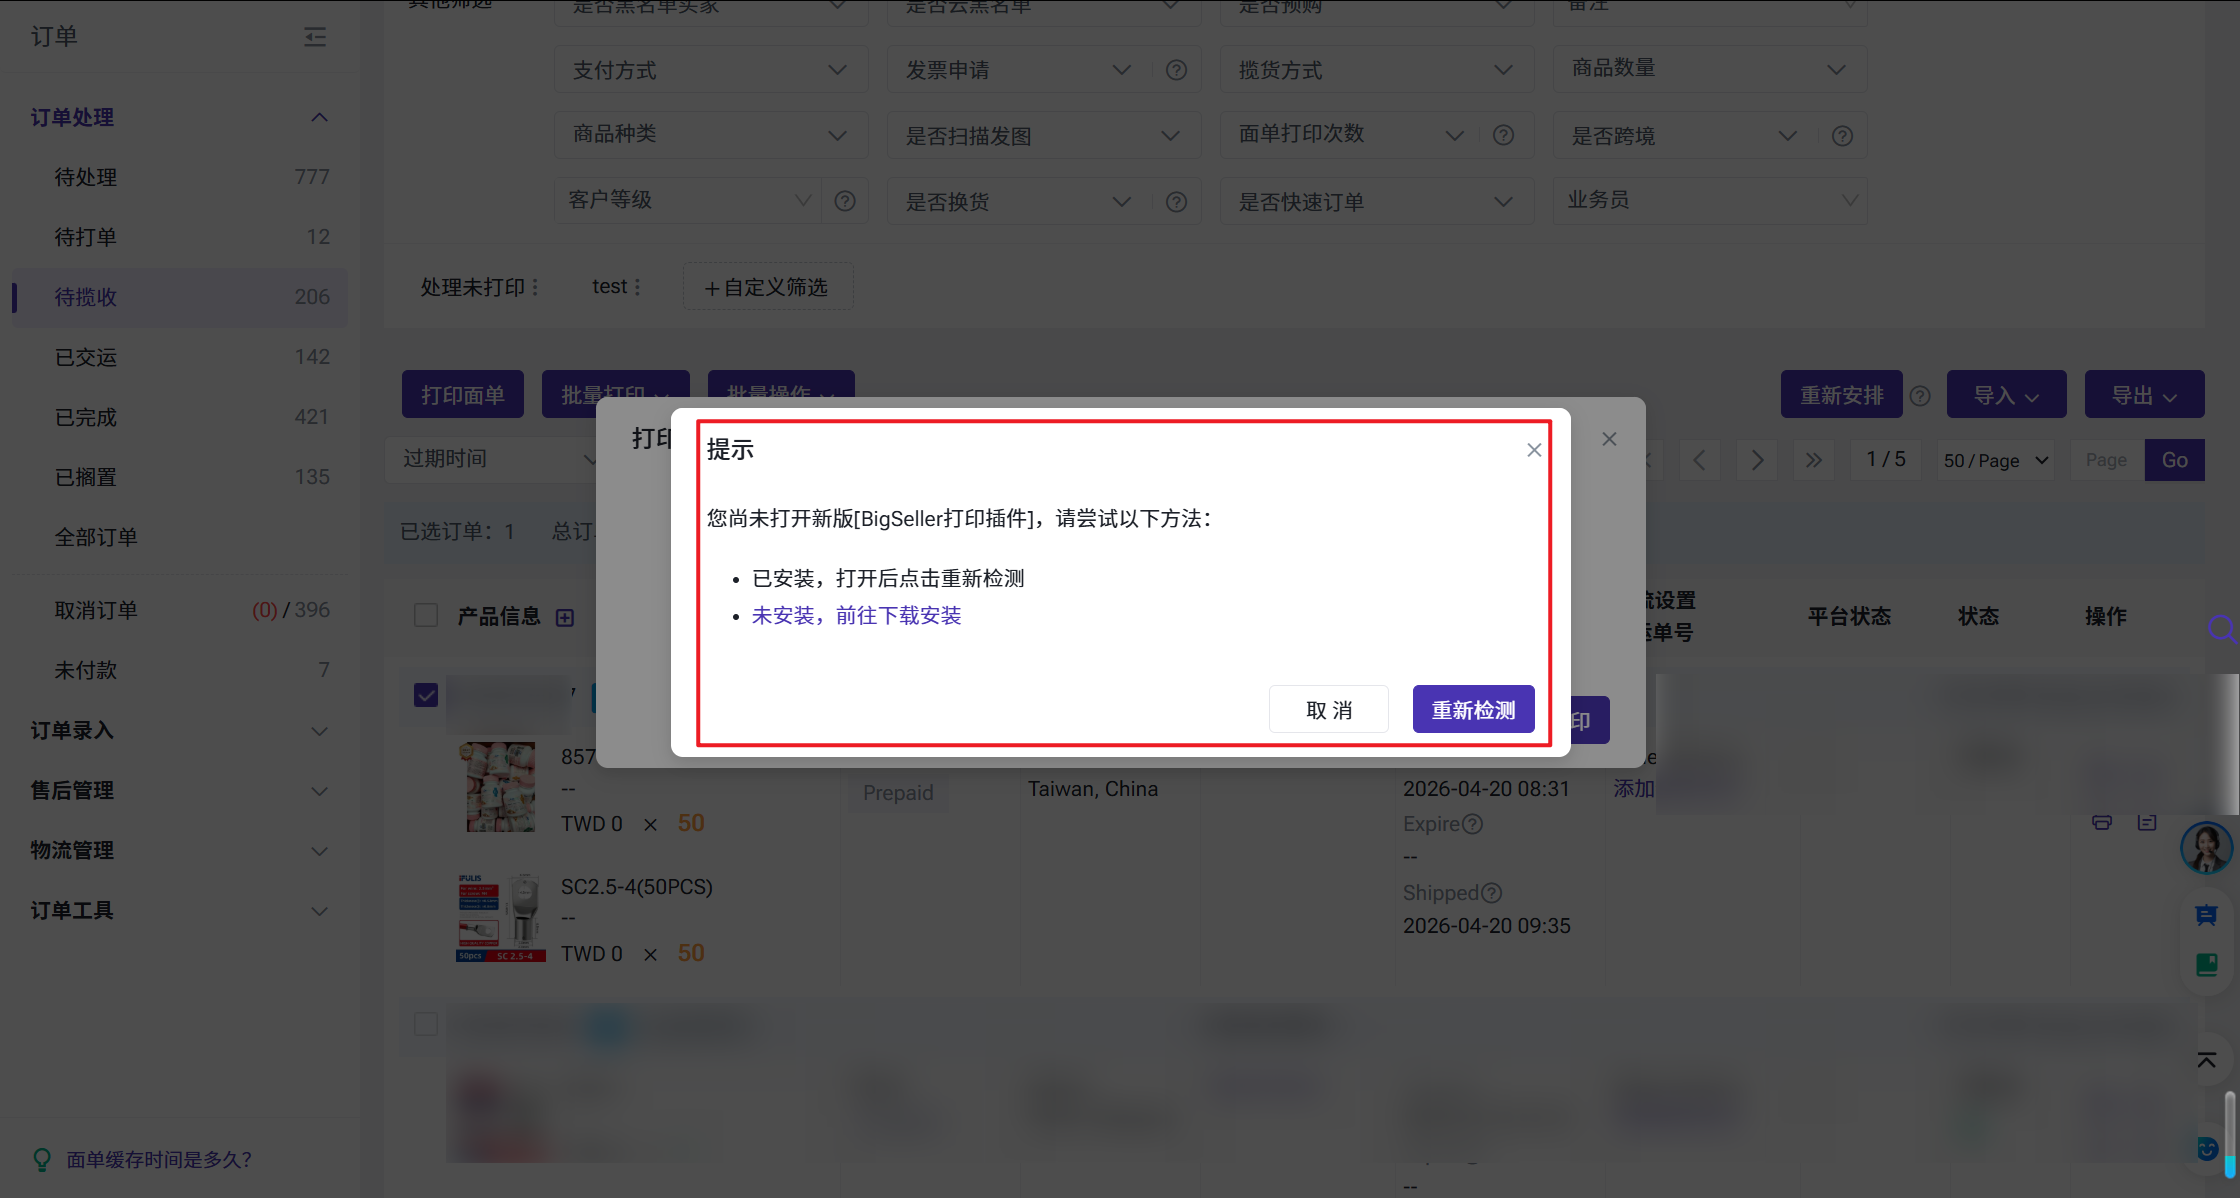Click the customer service avatar icon

(x=2205, y=848)
